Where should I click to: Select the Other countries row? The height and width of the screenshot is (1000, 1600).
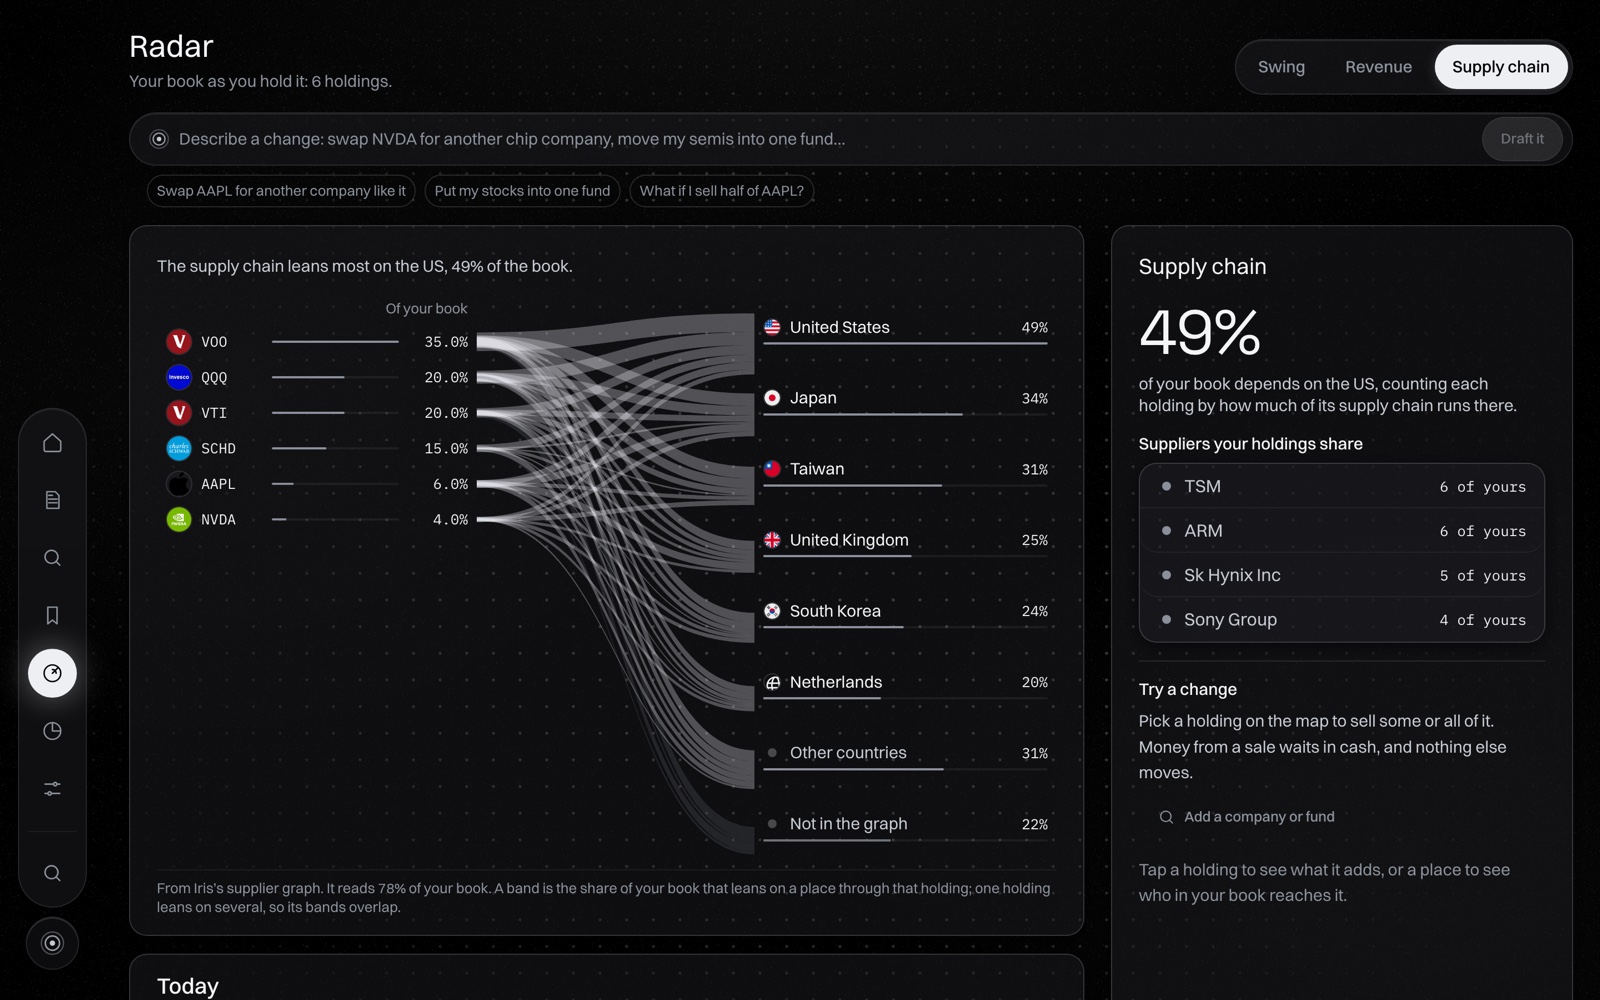pyautogui.click(x=906, y=755)
